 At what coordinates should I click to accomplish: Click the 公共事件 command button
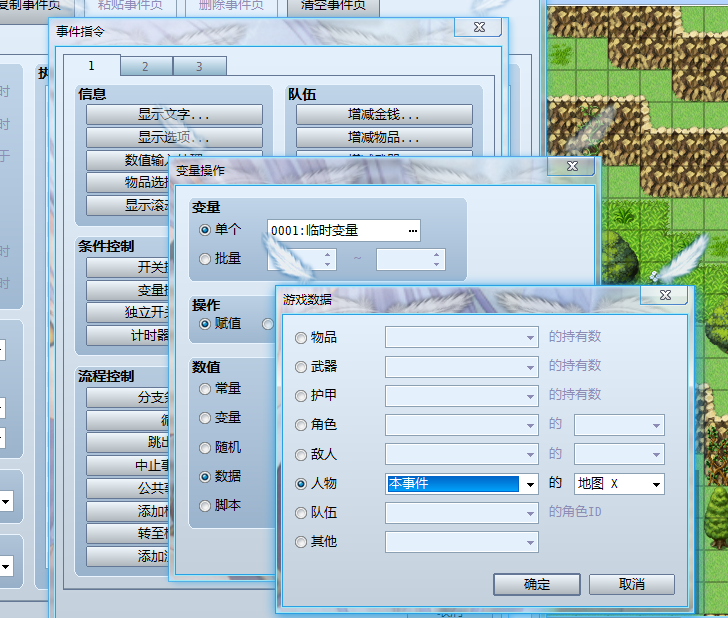(x=128, y=488)
